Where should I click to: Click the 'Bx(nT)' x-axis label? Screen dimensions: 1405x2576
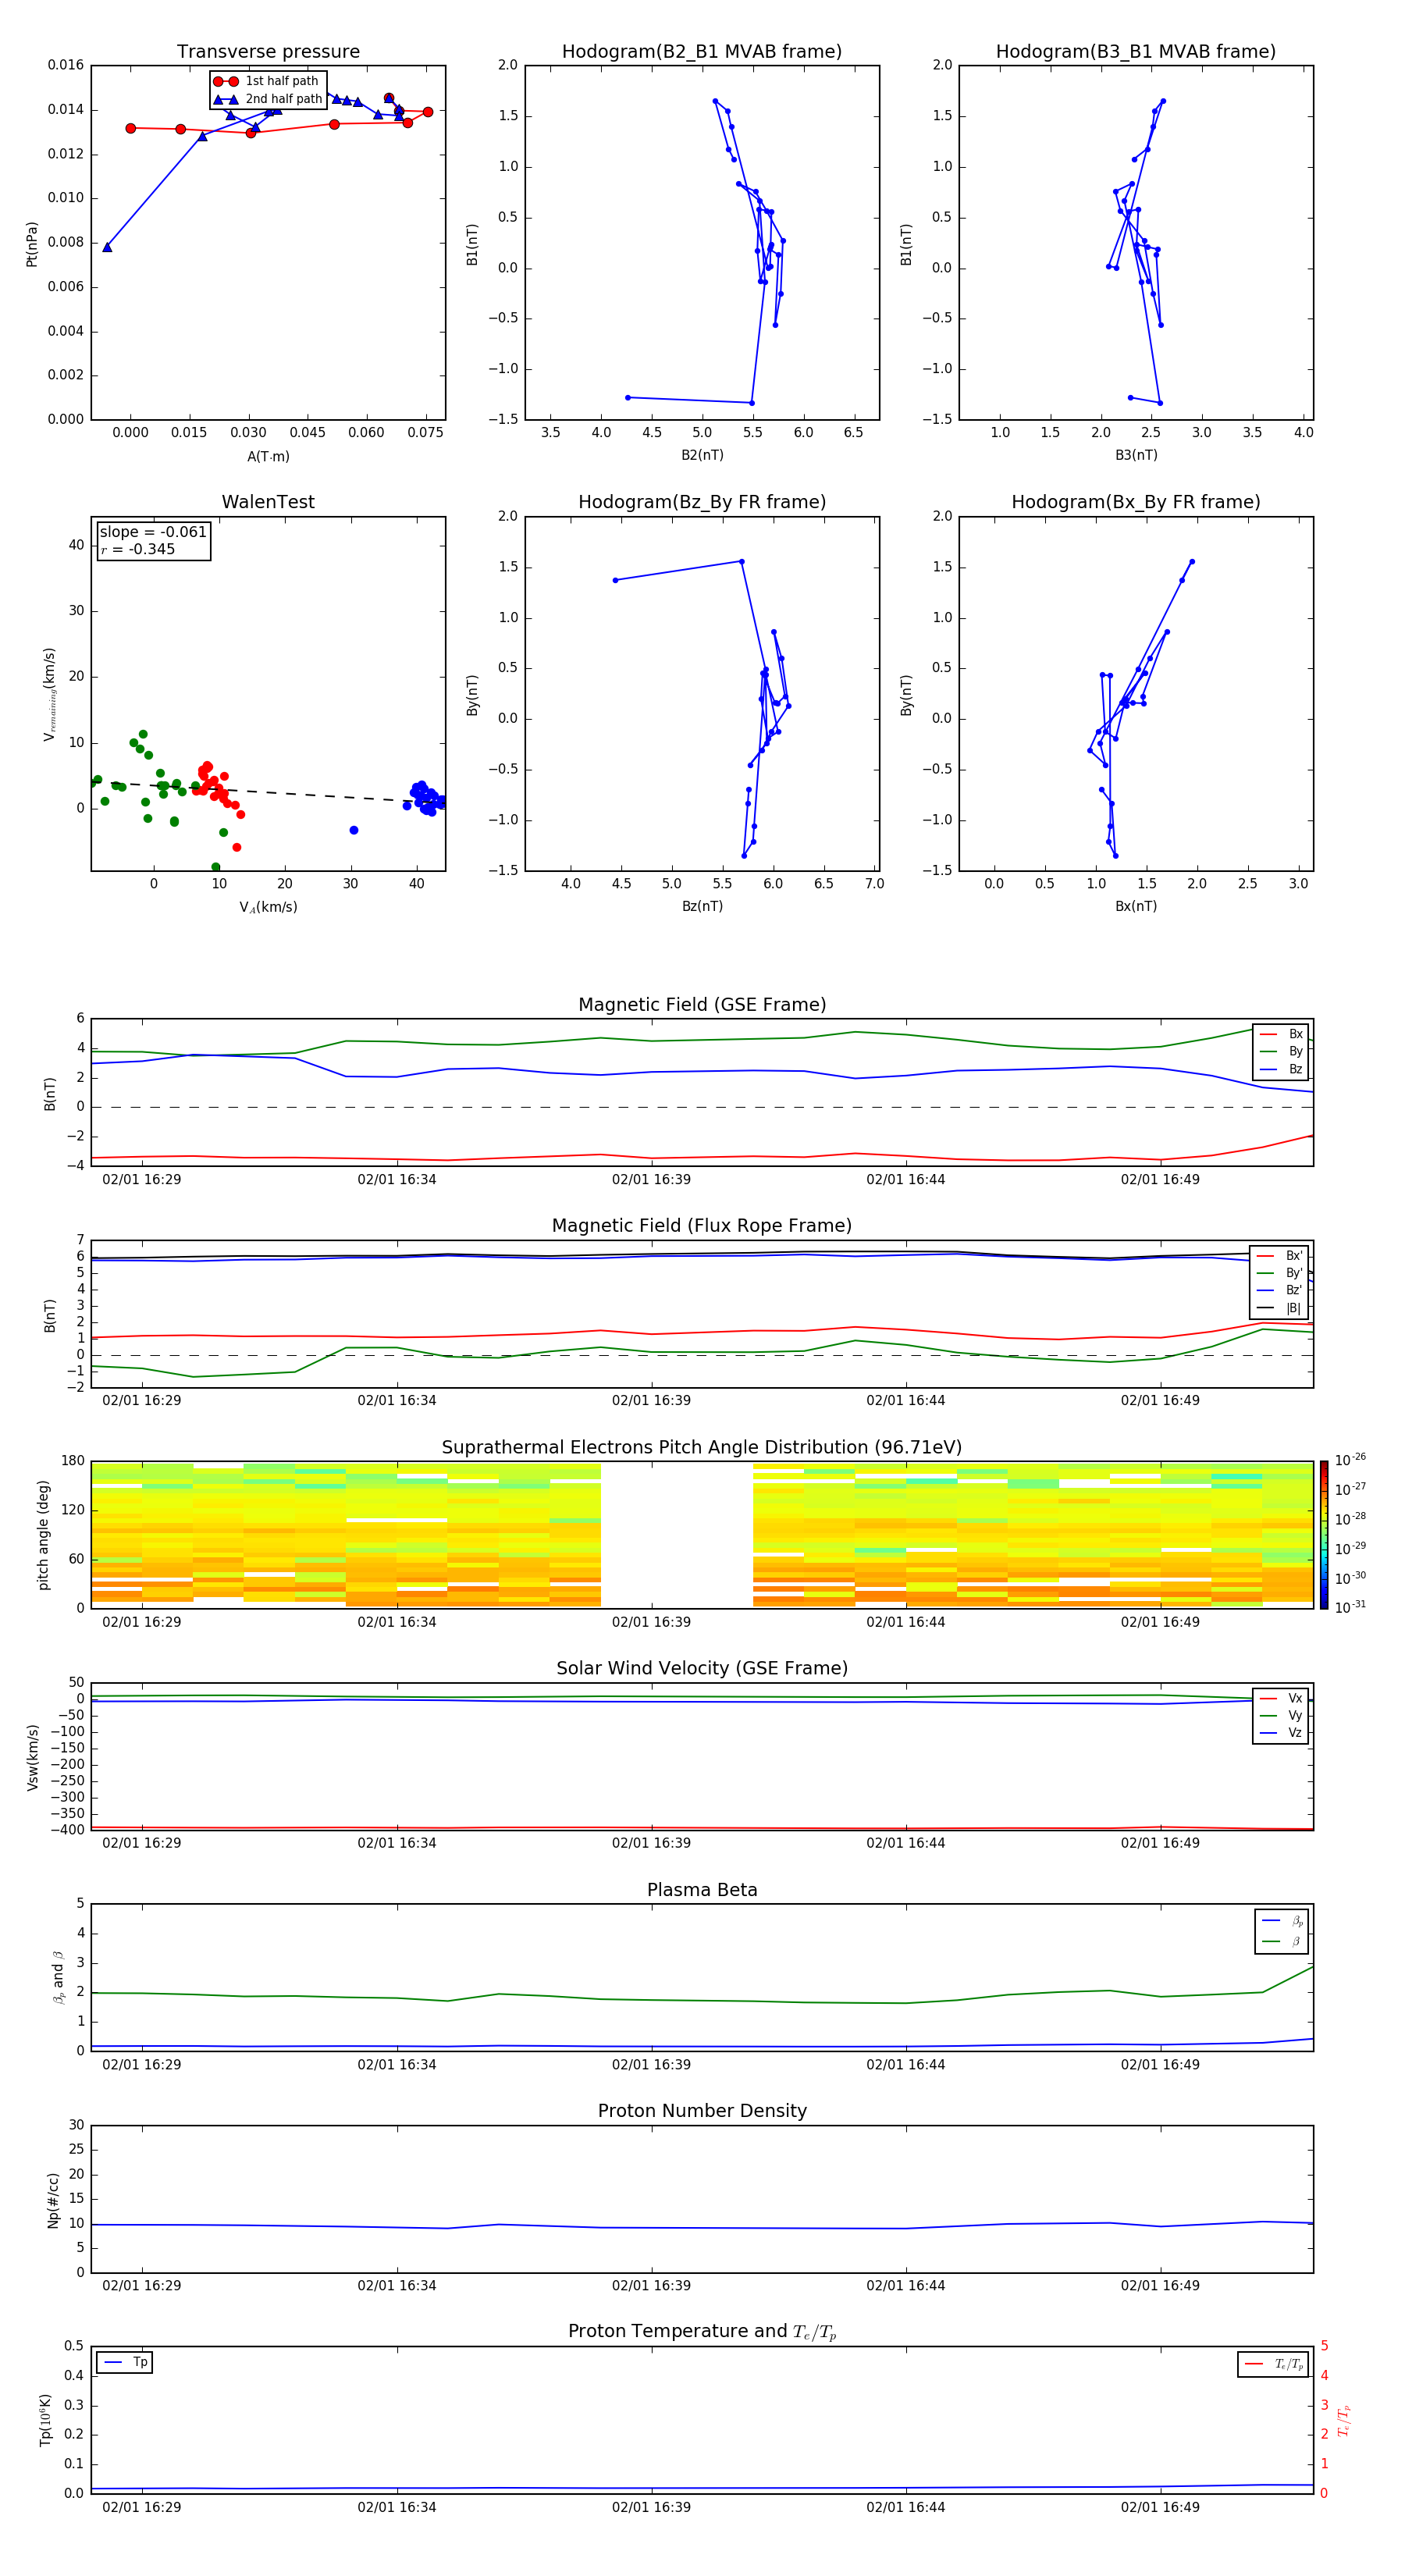point(1136,906)
